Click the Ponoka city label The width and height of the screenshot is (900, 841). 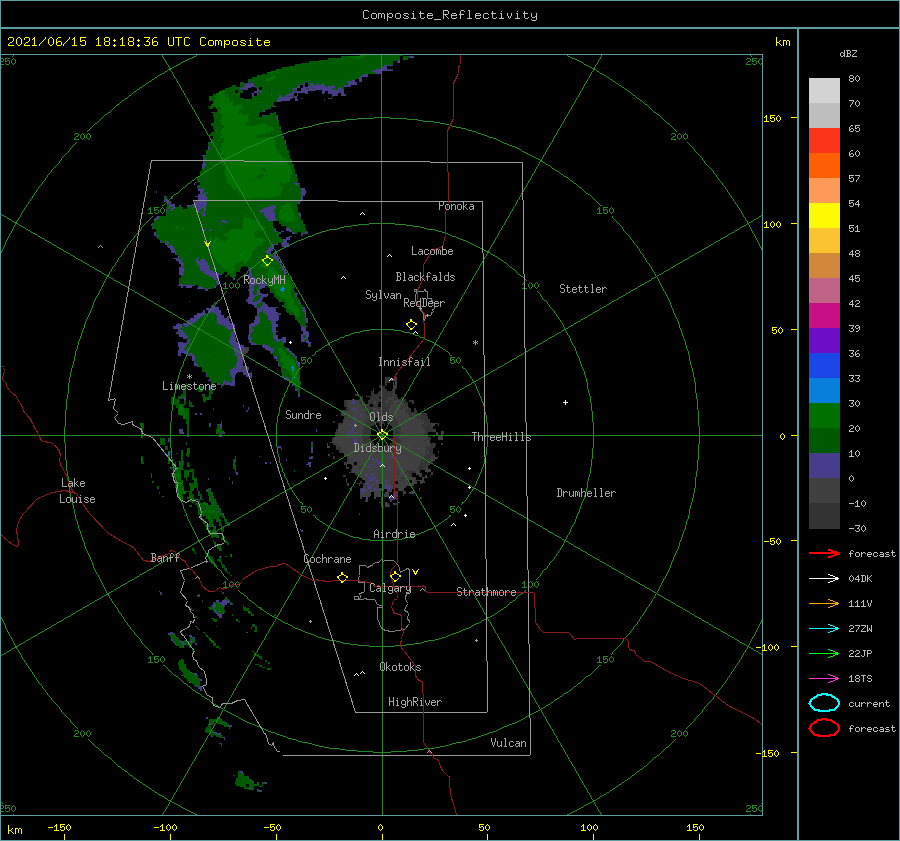pos(456,206)
